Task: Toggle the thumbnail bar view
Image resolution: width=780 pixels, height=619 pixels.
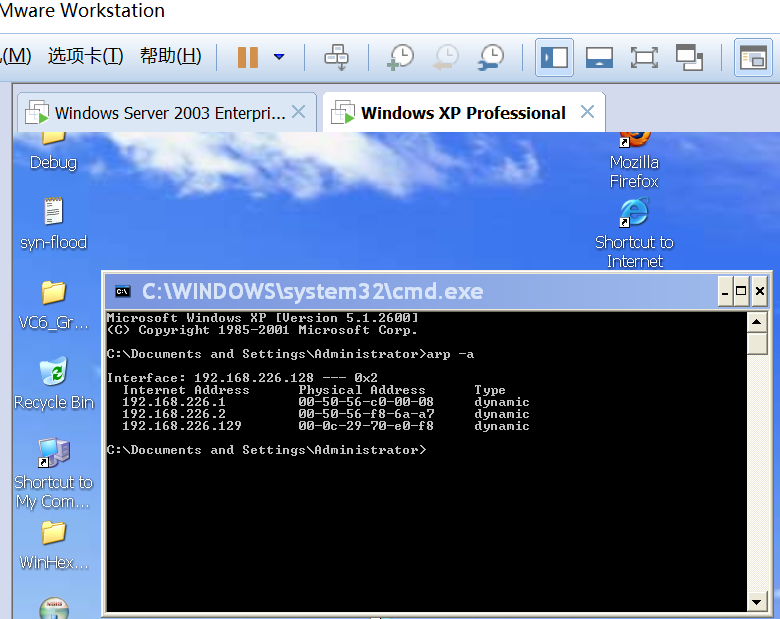Action: 599,57
